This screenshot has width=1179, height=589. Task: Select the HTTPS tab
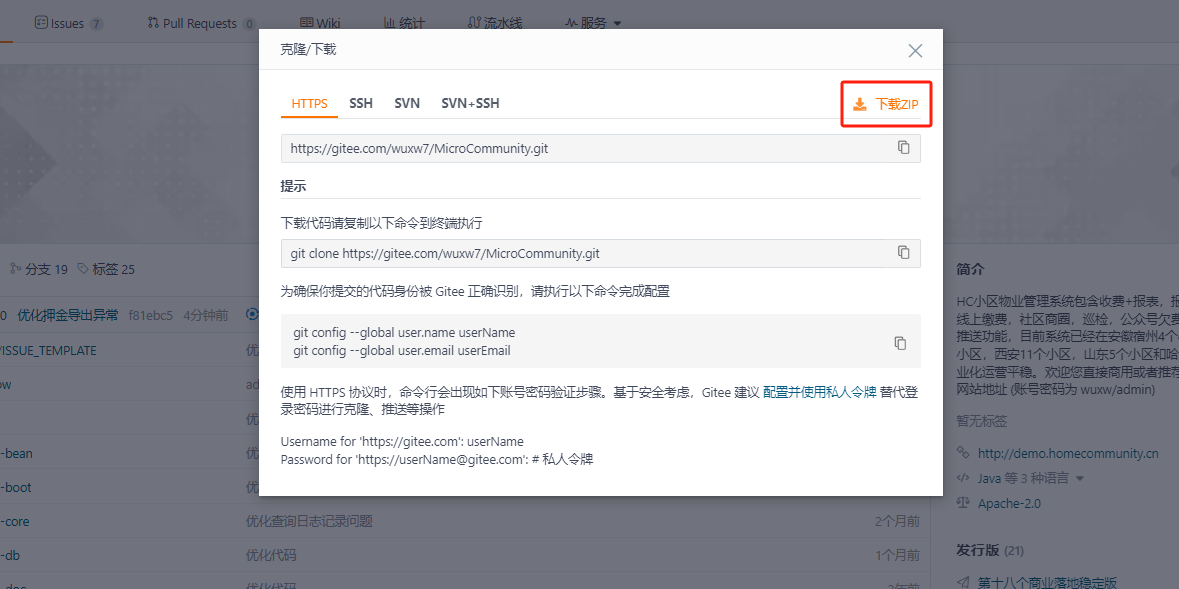click(x=309, y=103)
